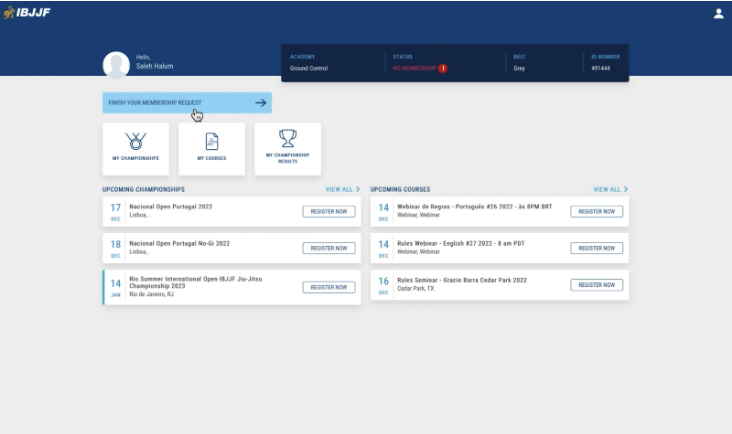This screenshot has height=434, width=732.
Task: Open My Courses document tile
Action: 211,148
